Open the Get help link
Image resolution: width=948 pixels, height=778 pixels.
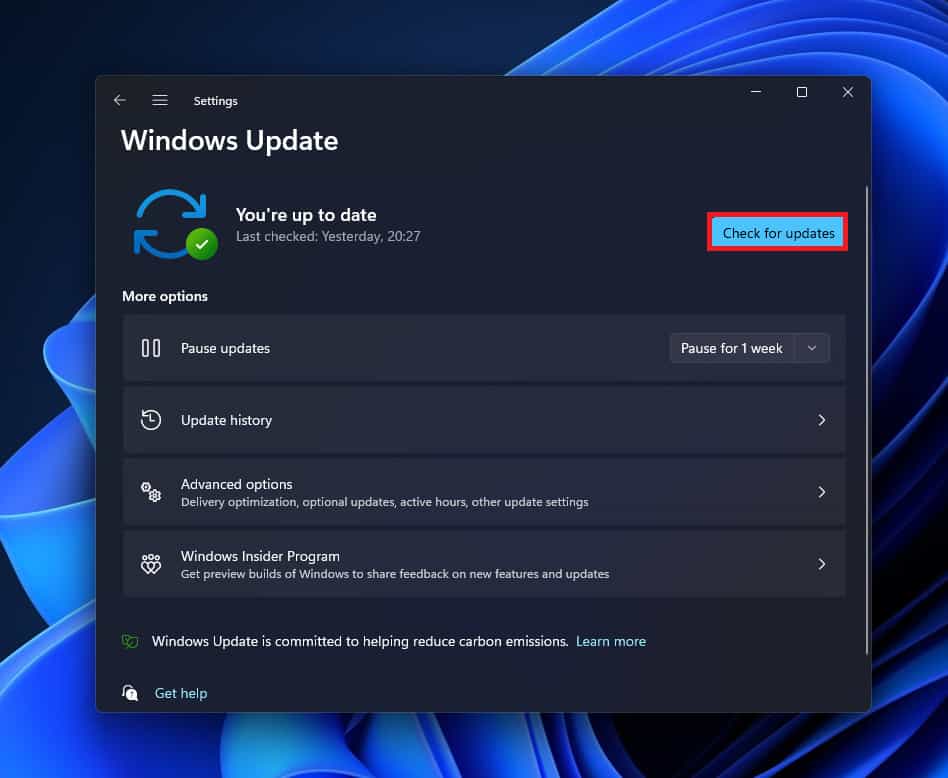coord(181,693)
